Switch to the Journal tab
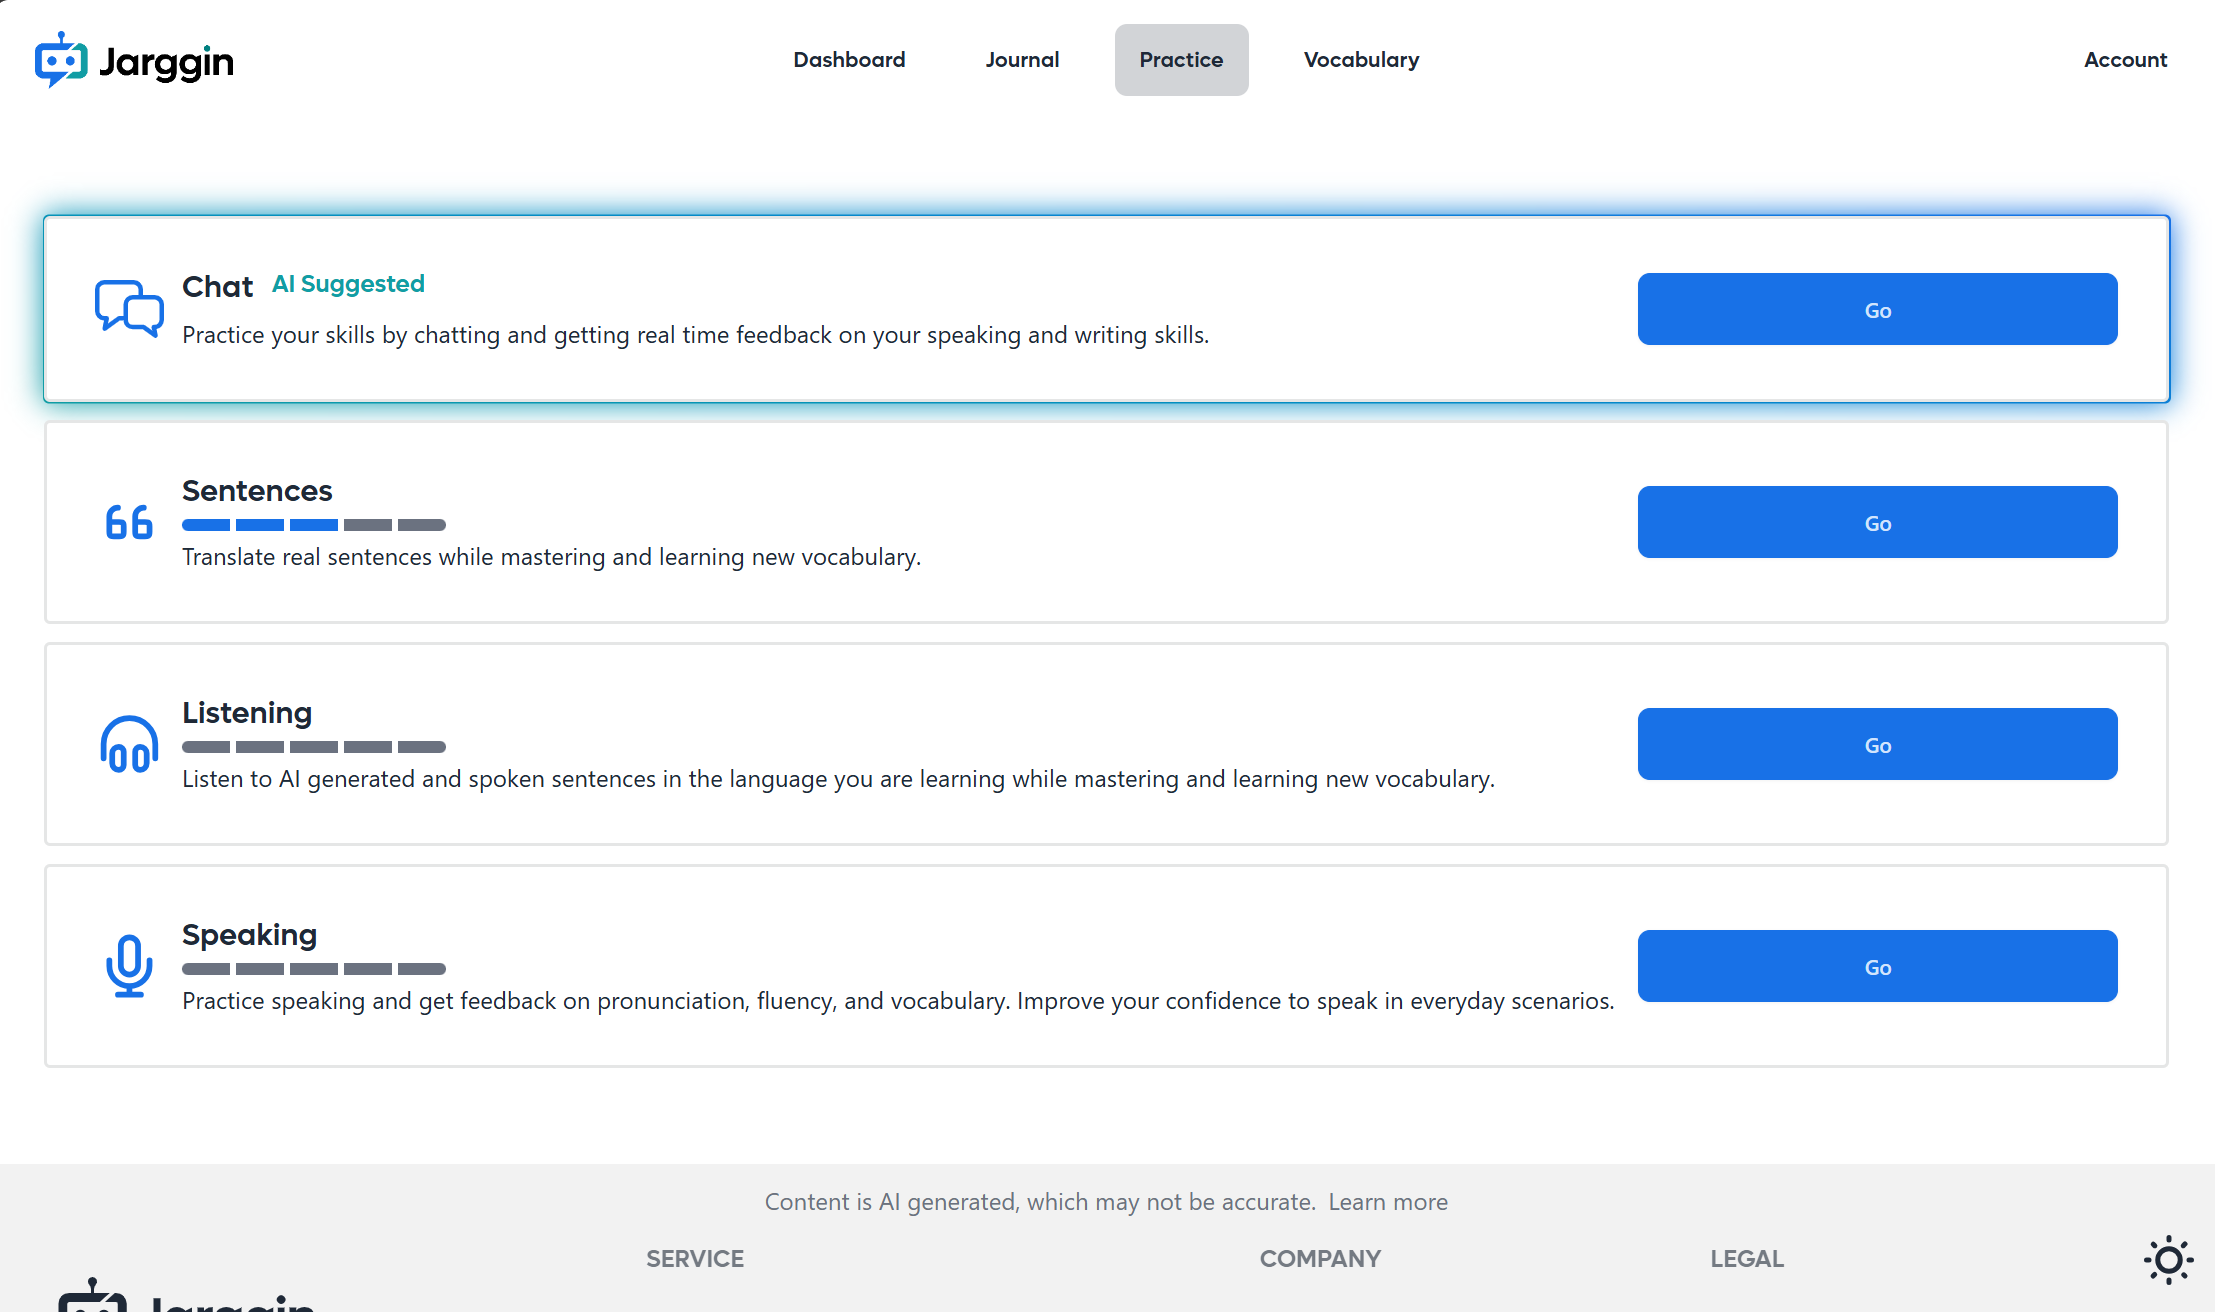Screen dimensions: 2215x1312 click(x=1022, y=60)
